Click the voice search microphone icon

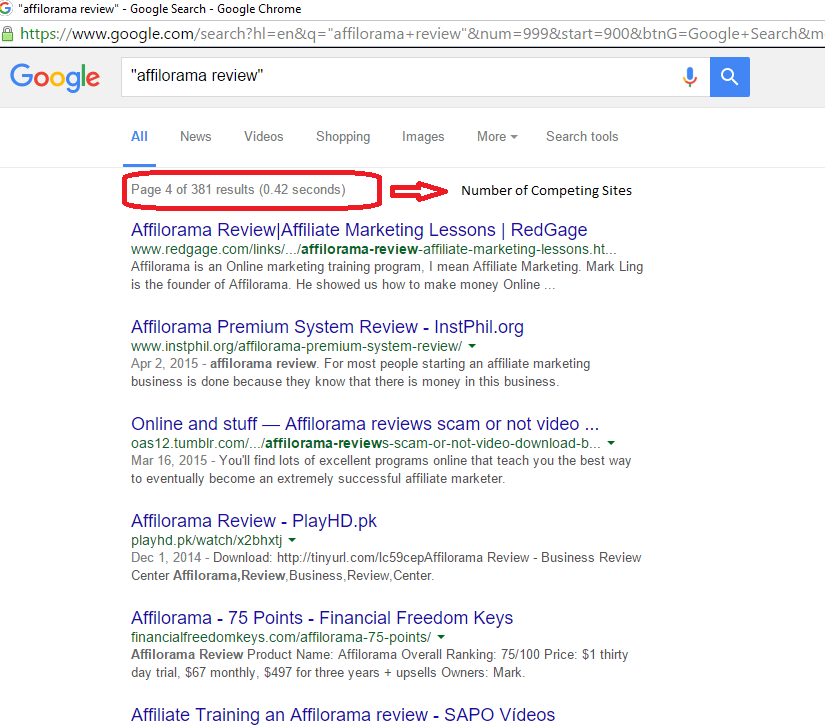pyautogui.click(x=689, y=77)
